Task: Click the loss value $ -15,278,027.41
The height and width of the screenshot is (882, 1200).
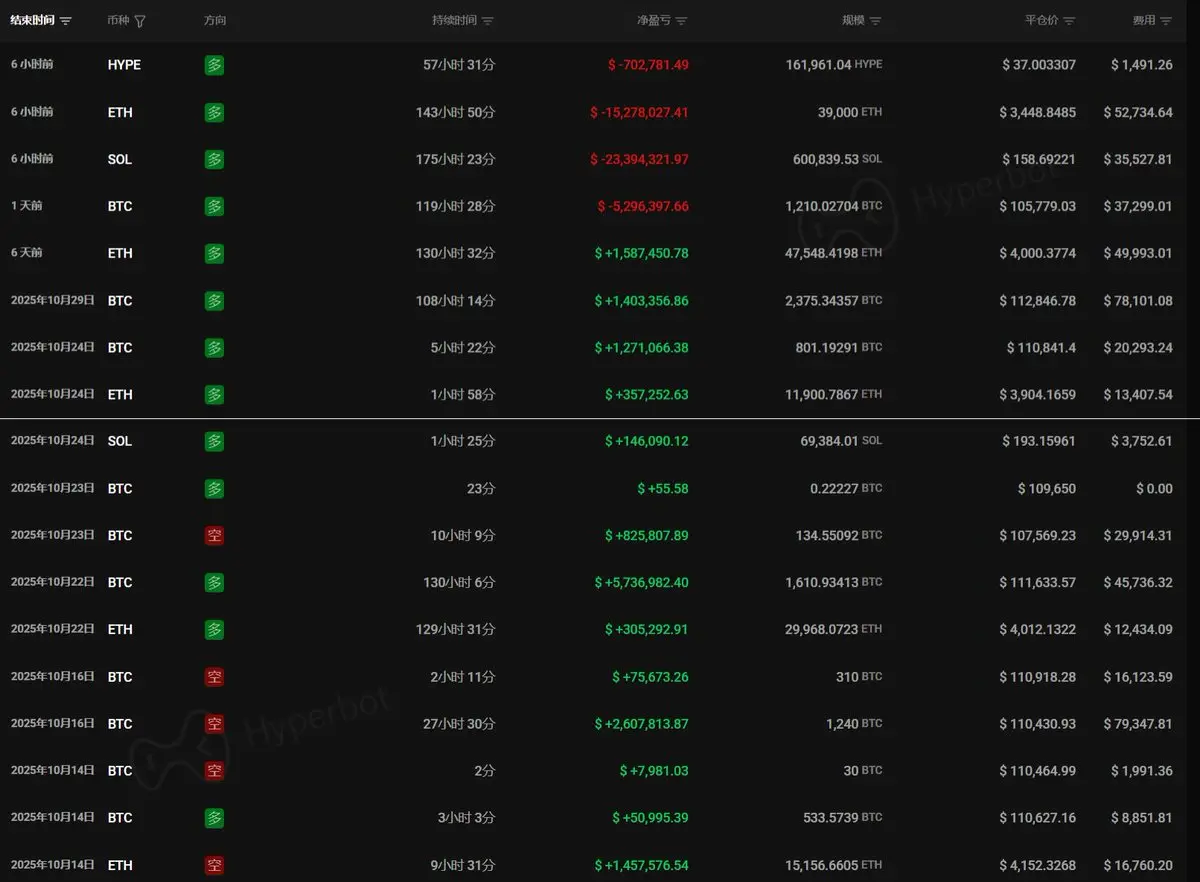Action: click(639, 113)
